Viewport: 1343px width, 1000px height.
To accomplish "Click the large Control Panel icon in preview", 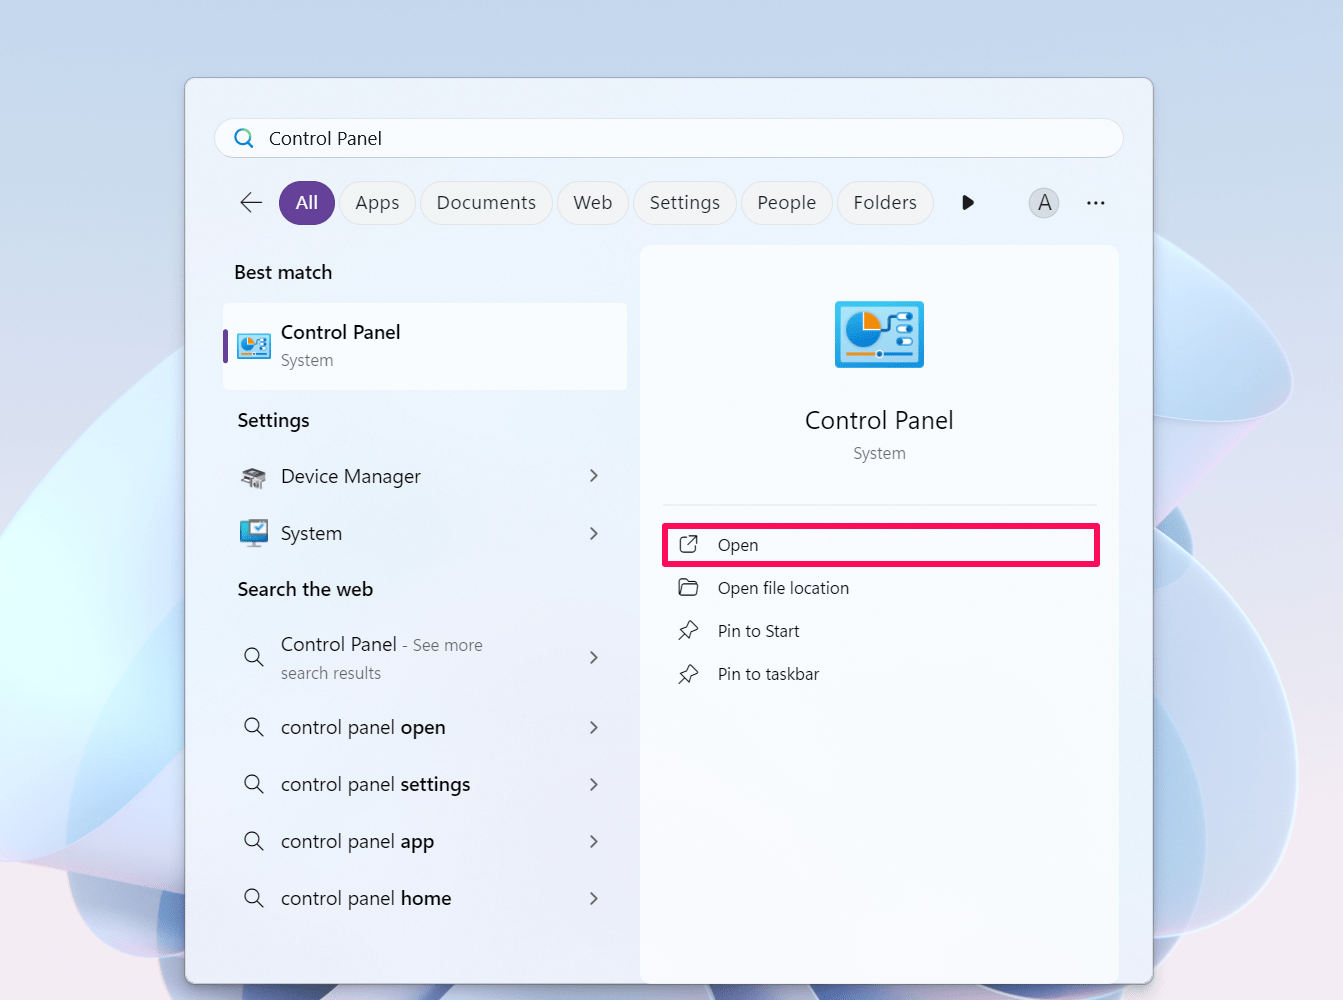I will click(879, 334).
